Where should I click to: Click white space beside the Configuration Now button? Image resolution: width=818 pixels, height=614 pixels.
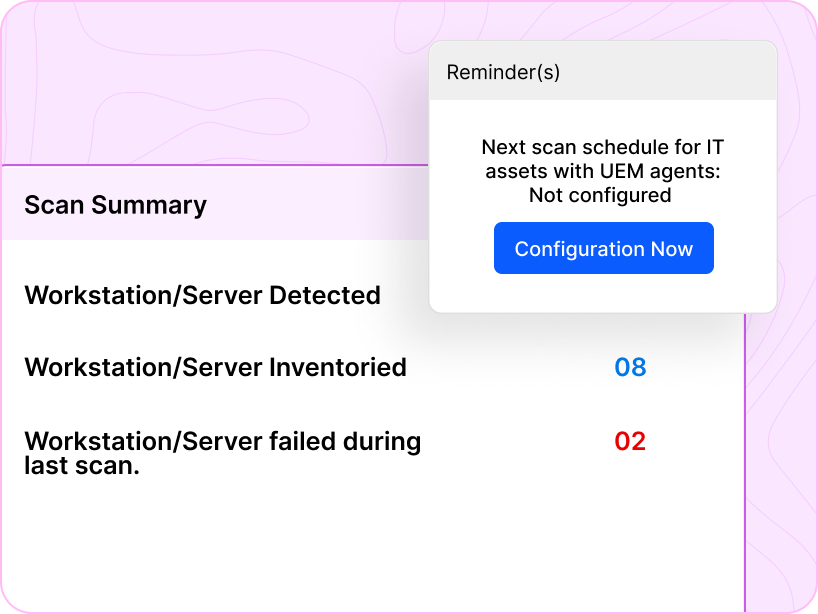coord(745,250)
